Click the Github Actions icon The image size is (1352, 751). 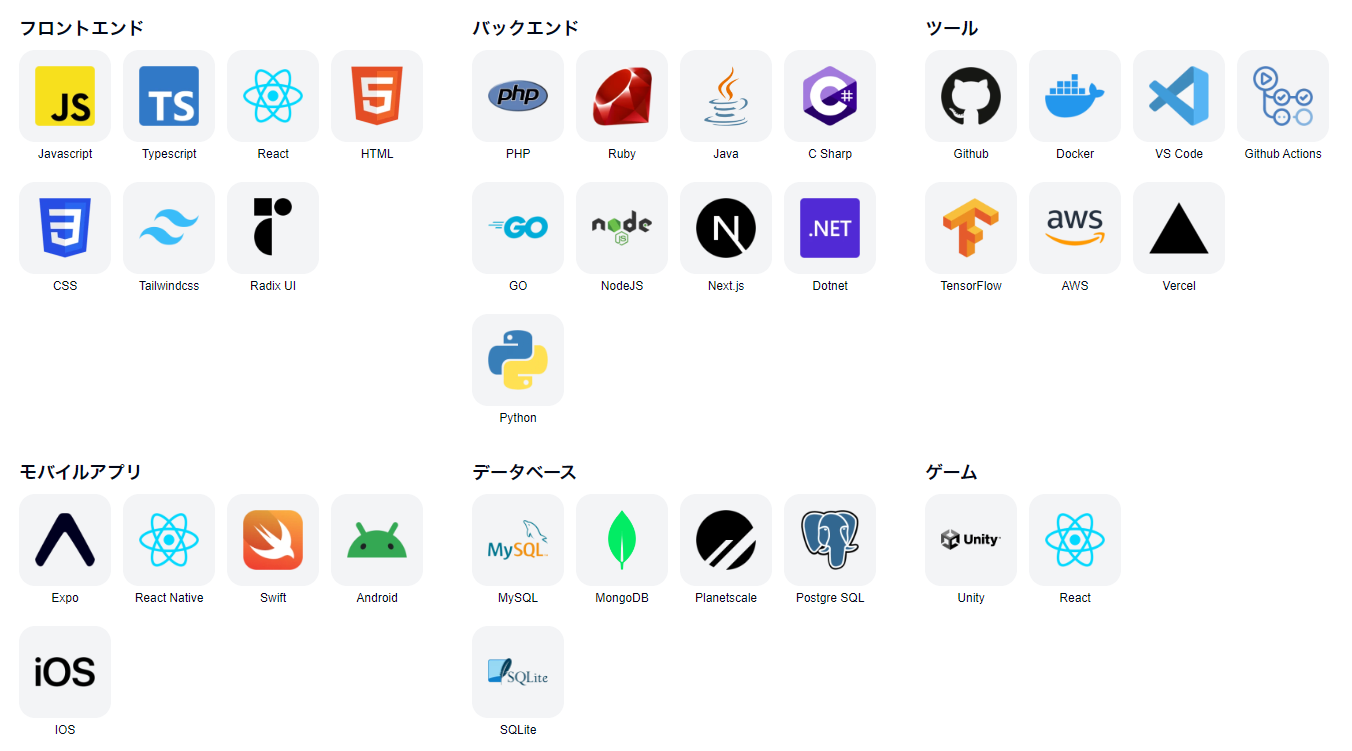[1283, 96]
